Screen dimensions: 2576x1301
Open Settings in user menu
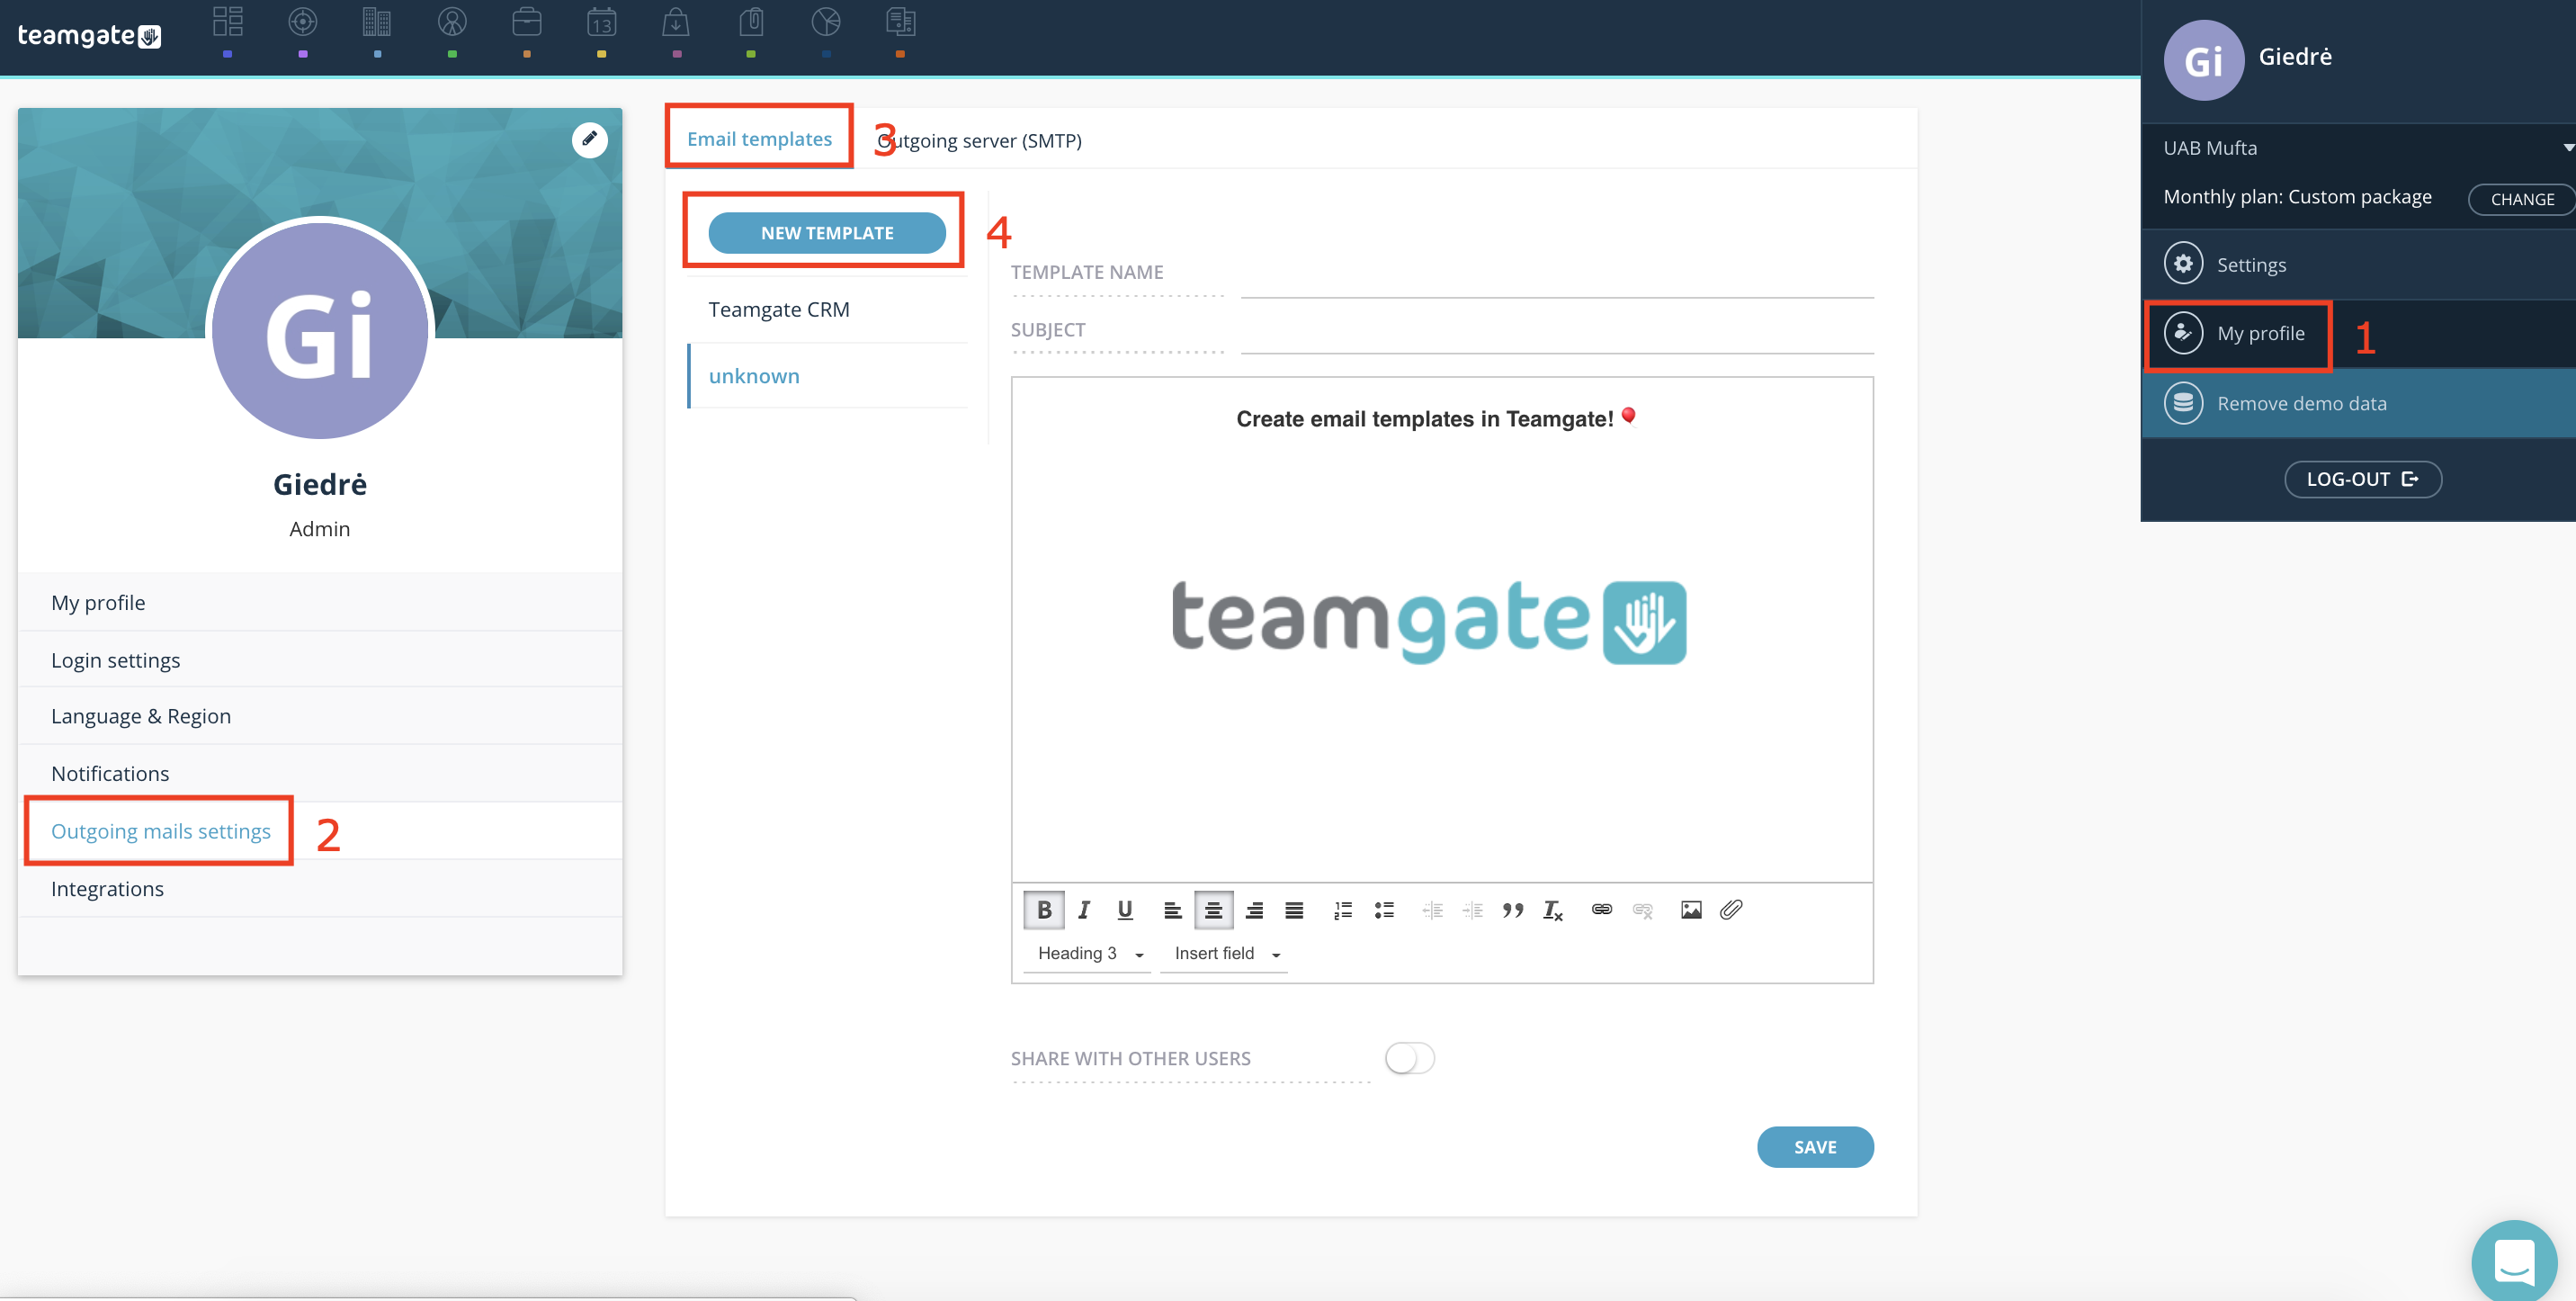coord(2360,264)
